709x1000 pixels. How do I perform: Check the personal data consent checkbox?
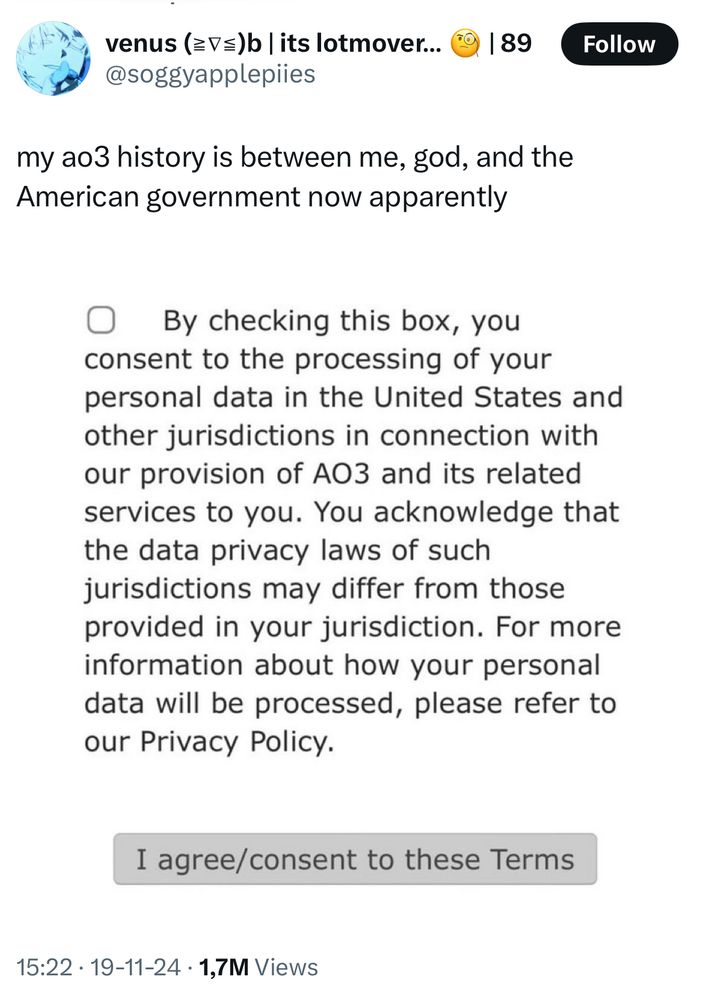click(100, 321)
